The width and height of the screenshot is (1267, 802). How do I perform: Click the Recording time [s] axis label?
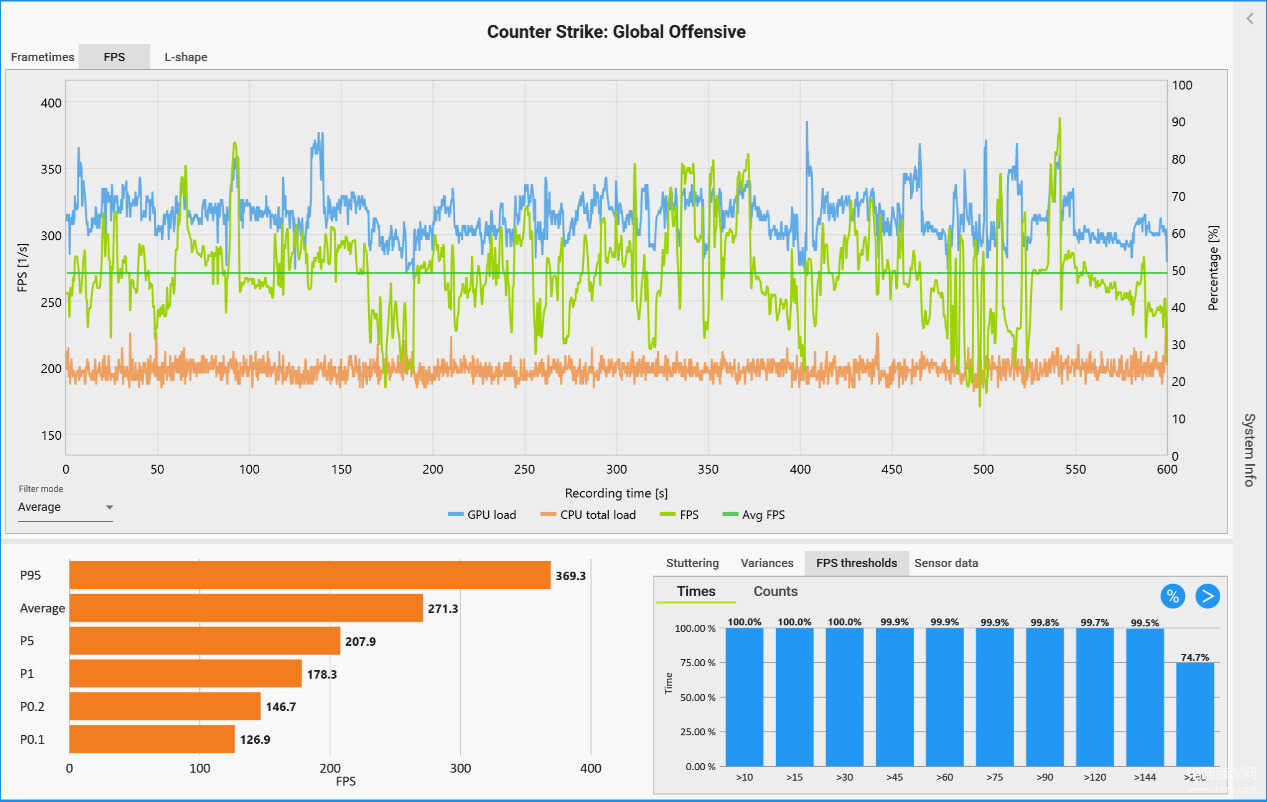[x=616, y=493]
